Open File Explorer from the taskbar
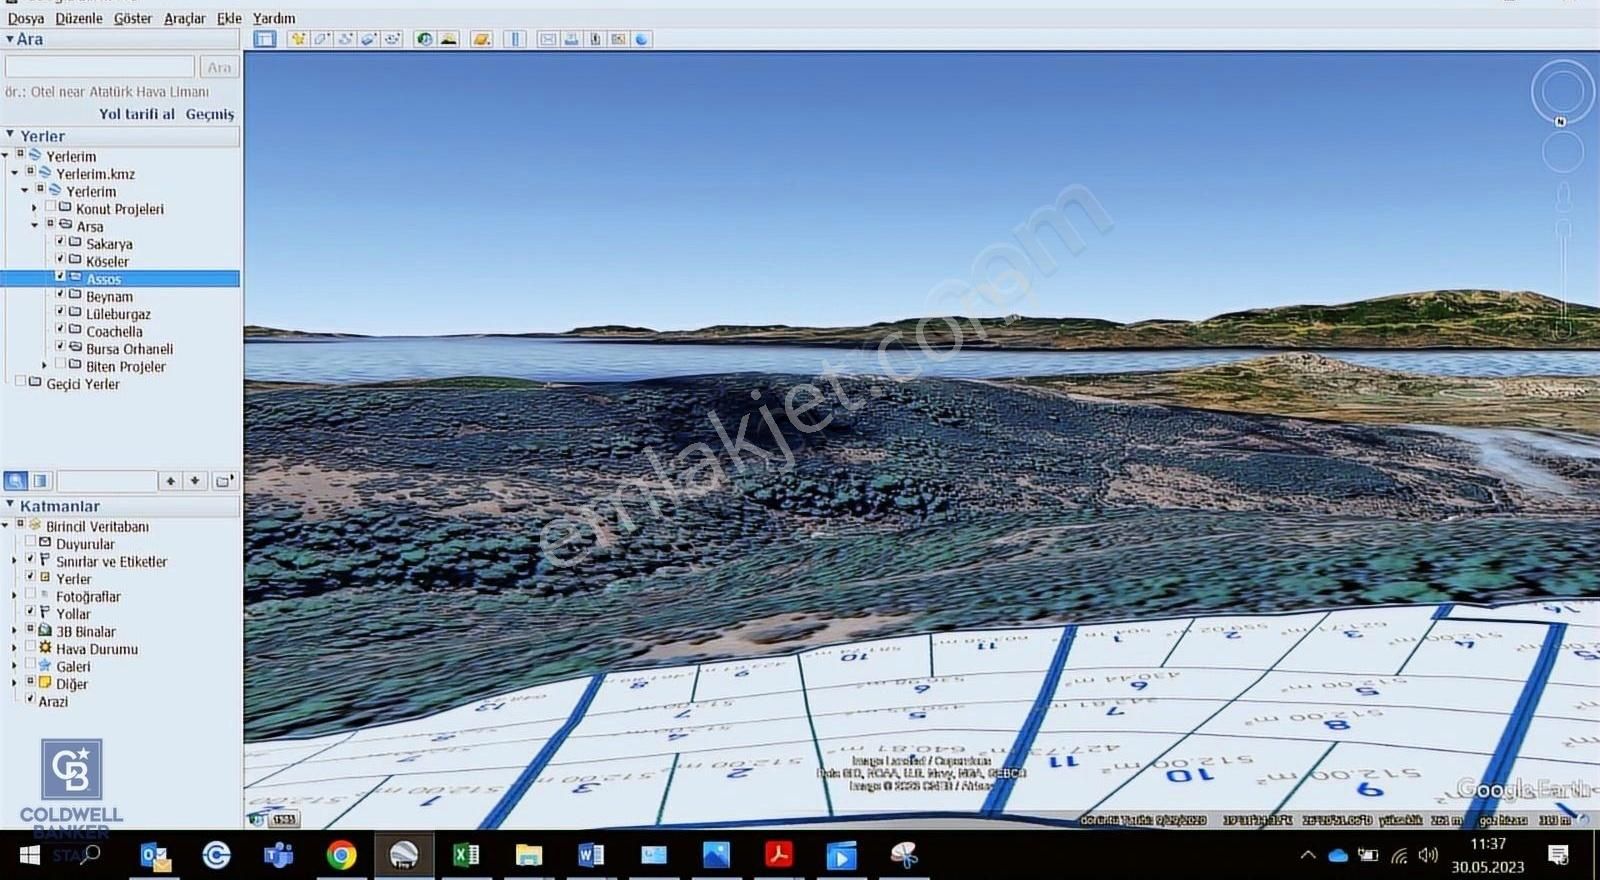 (528, 855)
